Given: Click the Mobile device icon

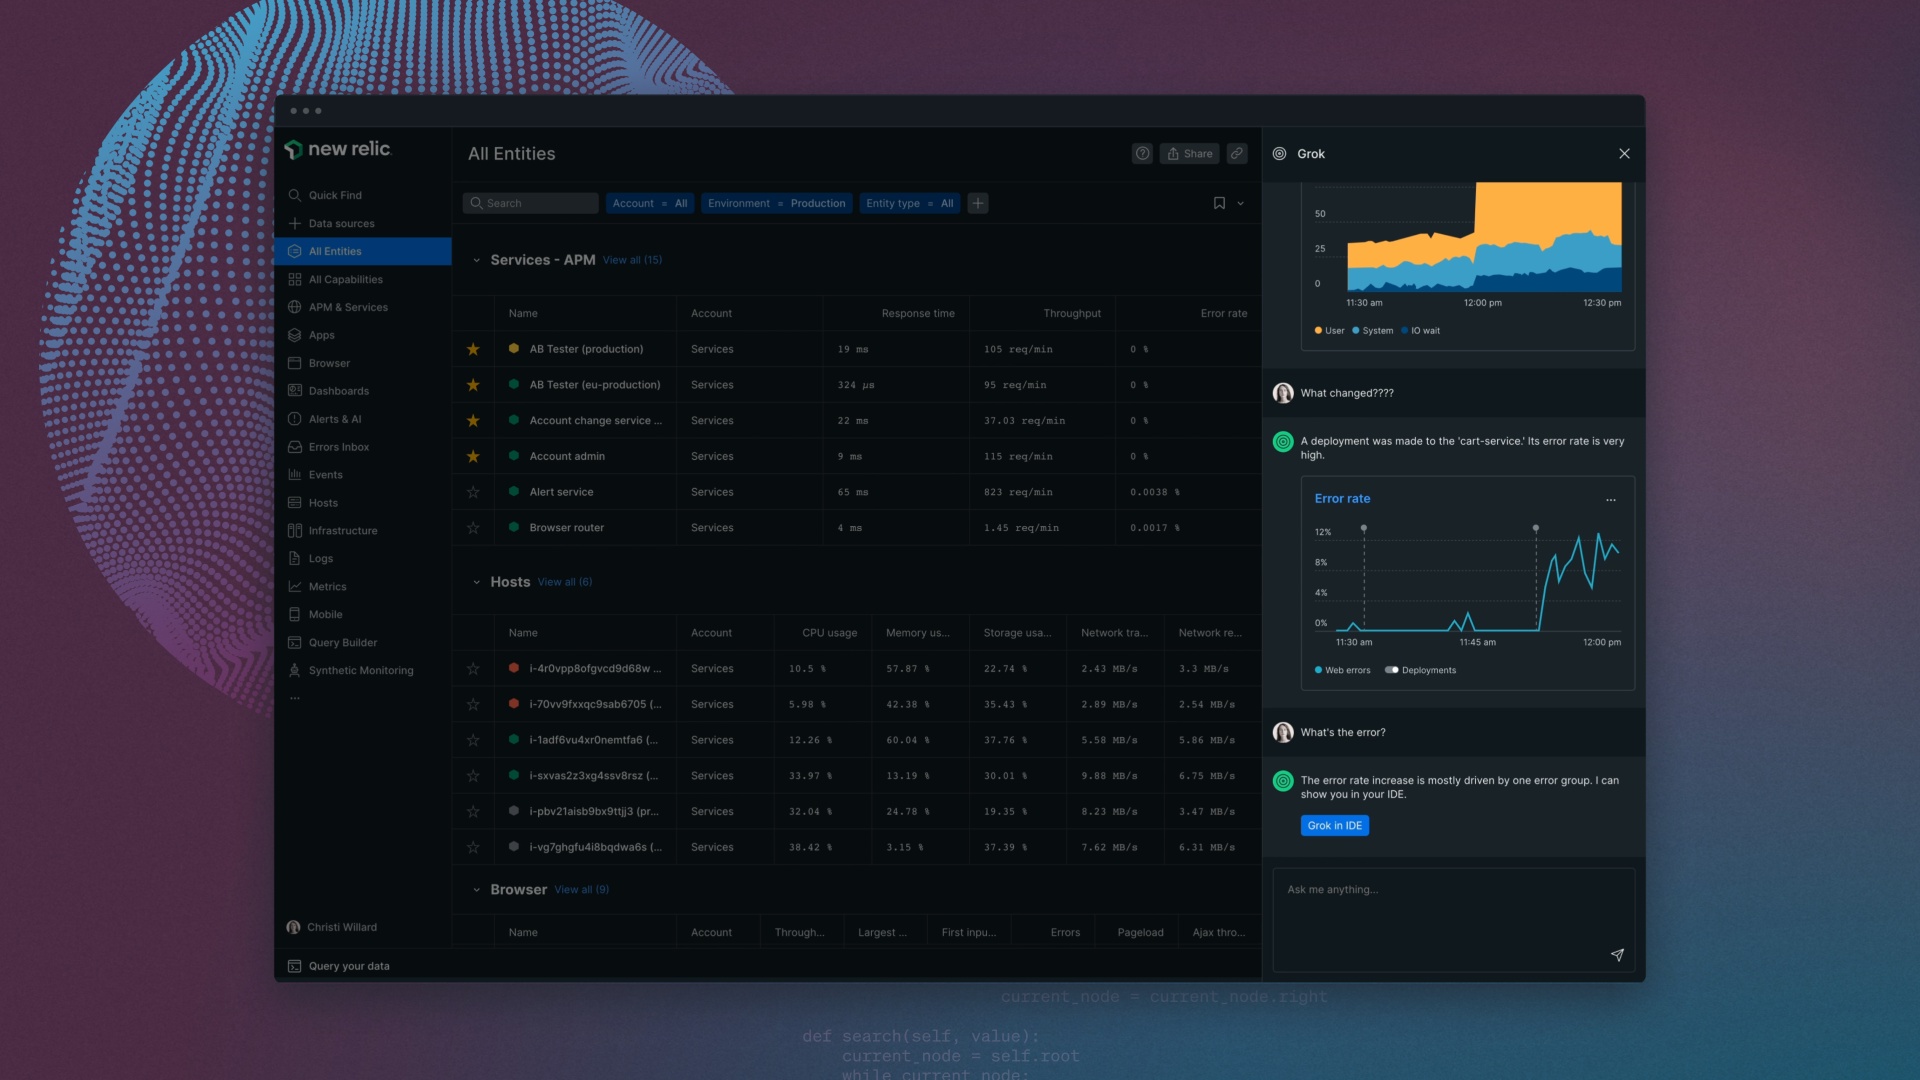Looking at the screenshot, I should point(294,615).
